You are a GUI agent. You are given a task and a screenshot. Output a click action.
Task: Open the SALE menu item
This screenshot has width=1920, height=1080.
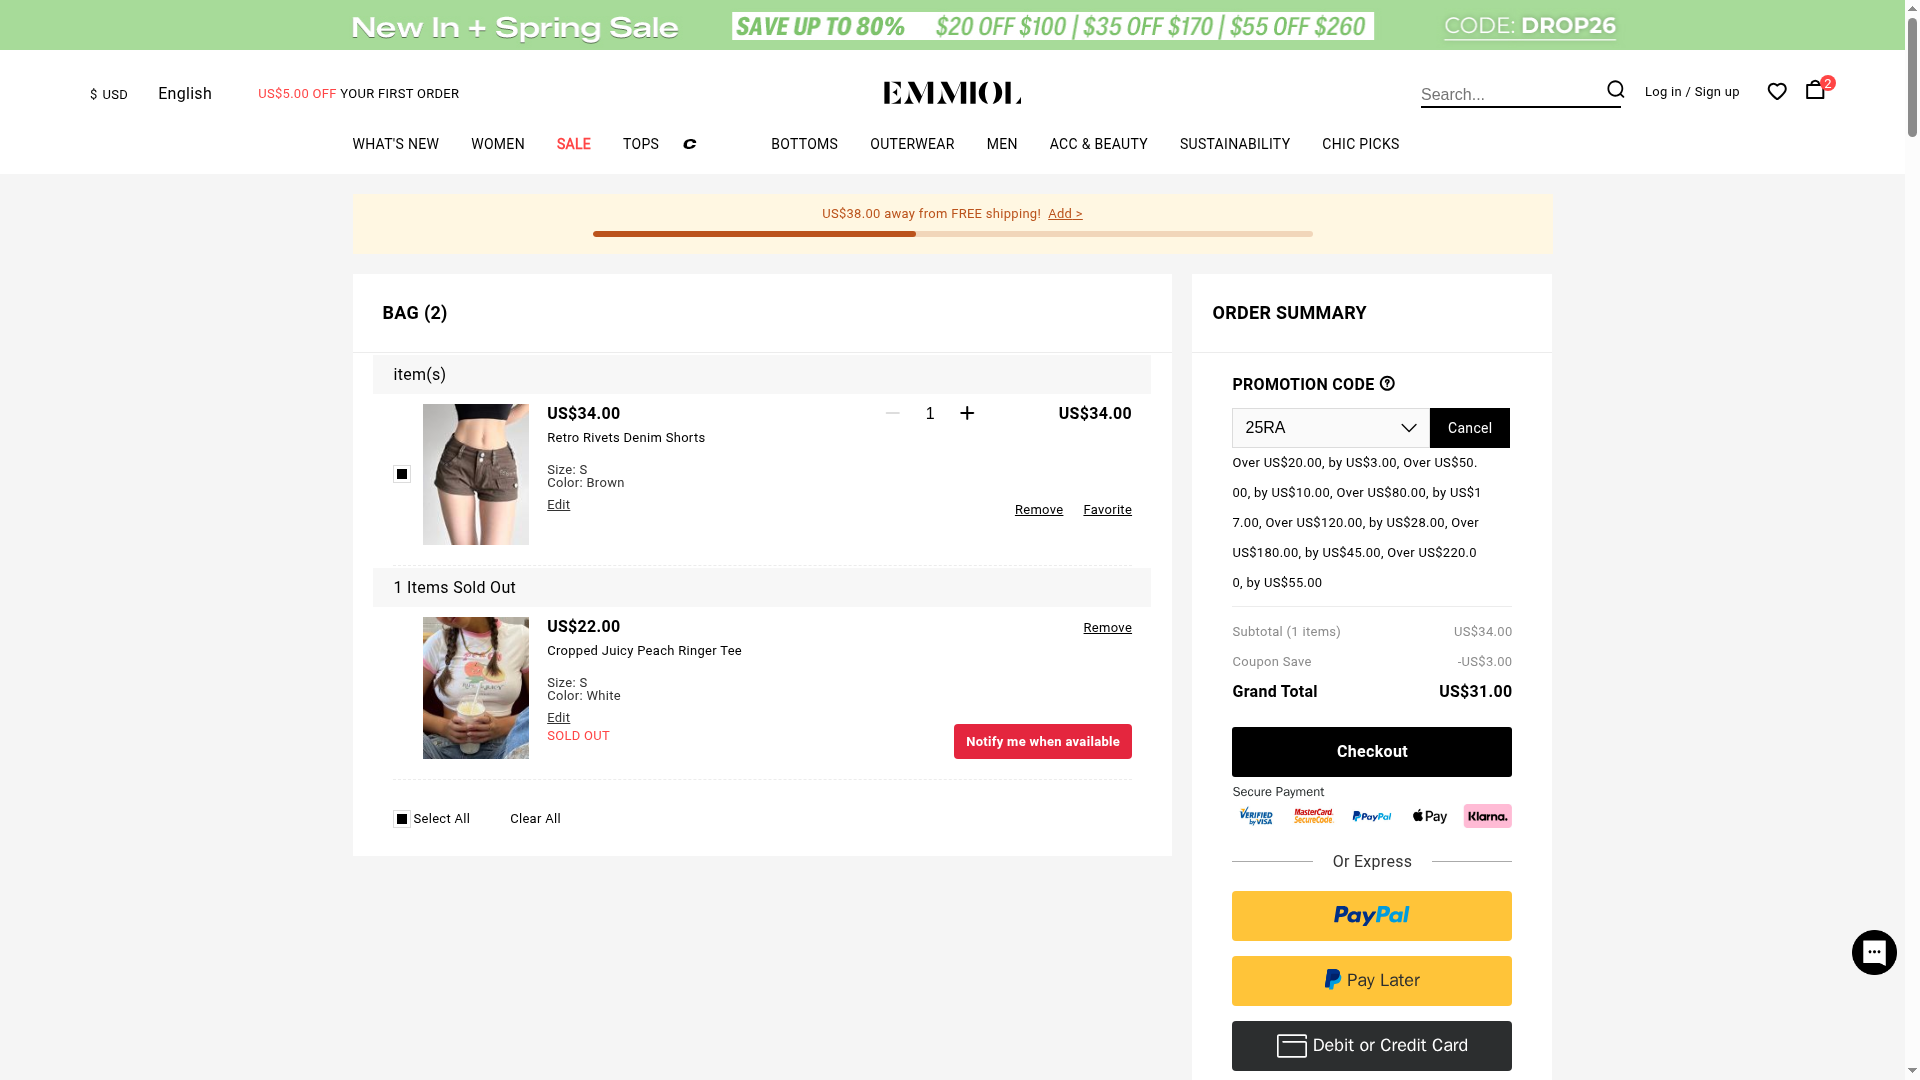(x=573, y=144)
